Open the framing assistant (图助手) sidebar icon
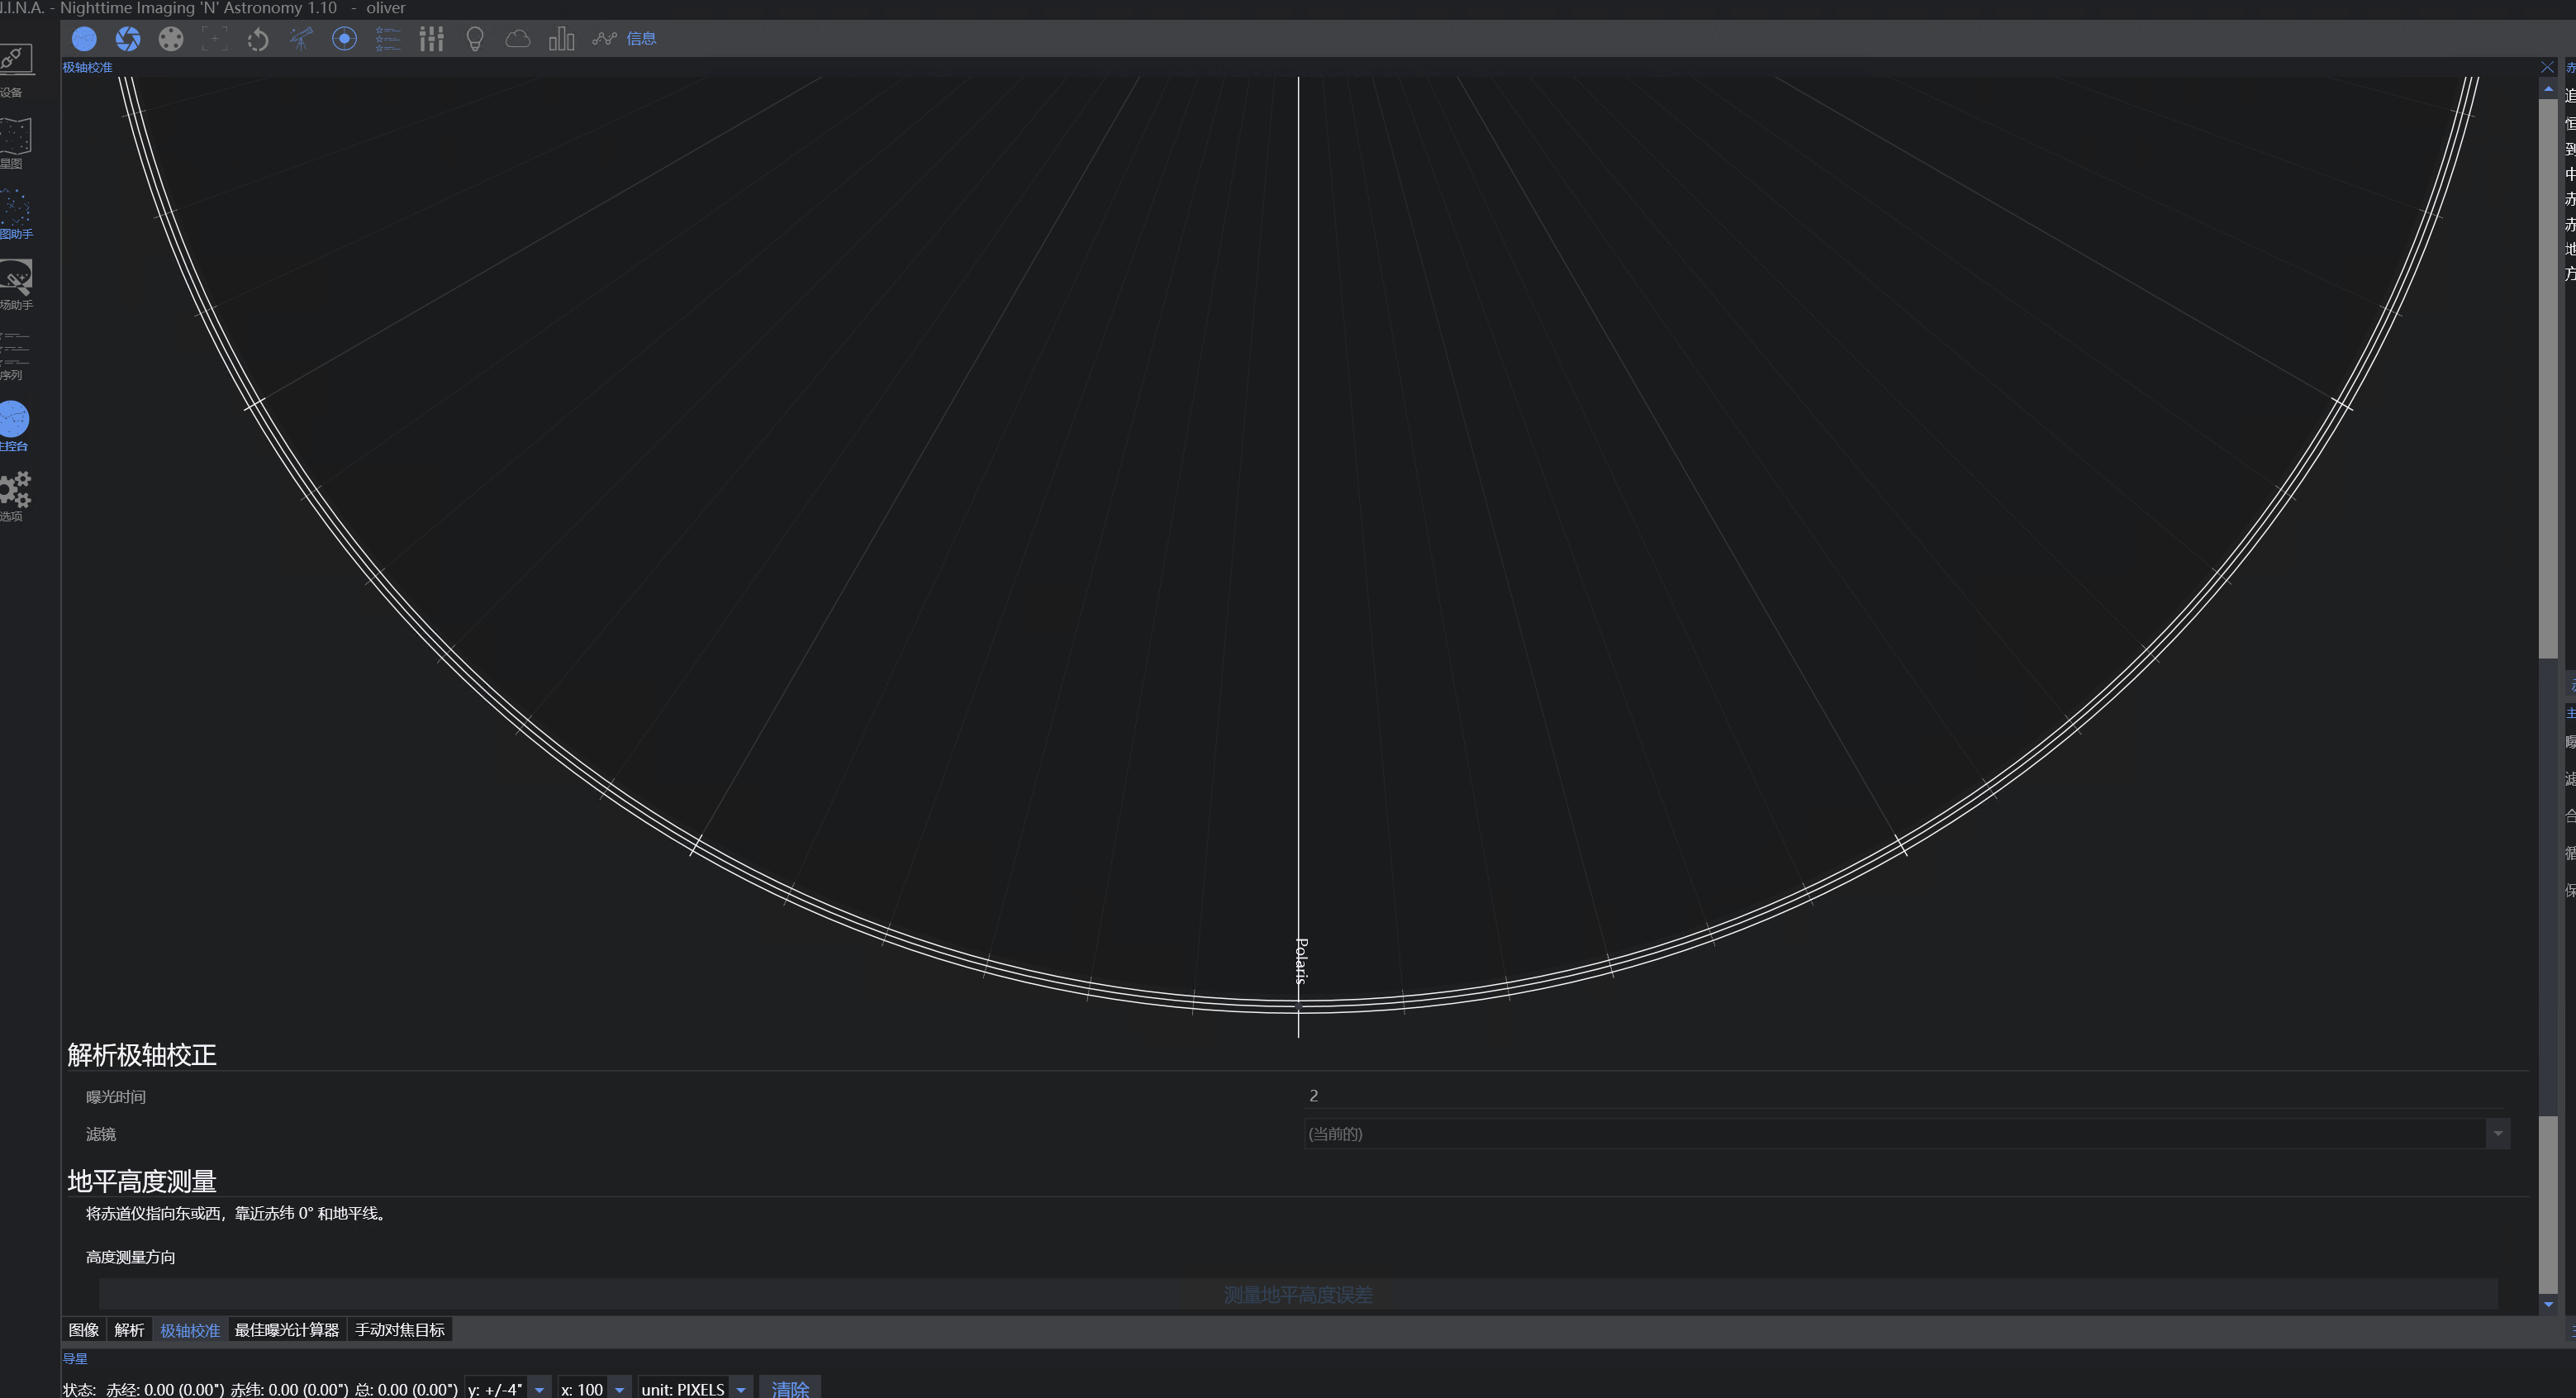The width and height of the screenshot is (2576, 1398). 15,212
